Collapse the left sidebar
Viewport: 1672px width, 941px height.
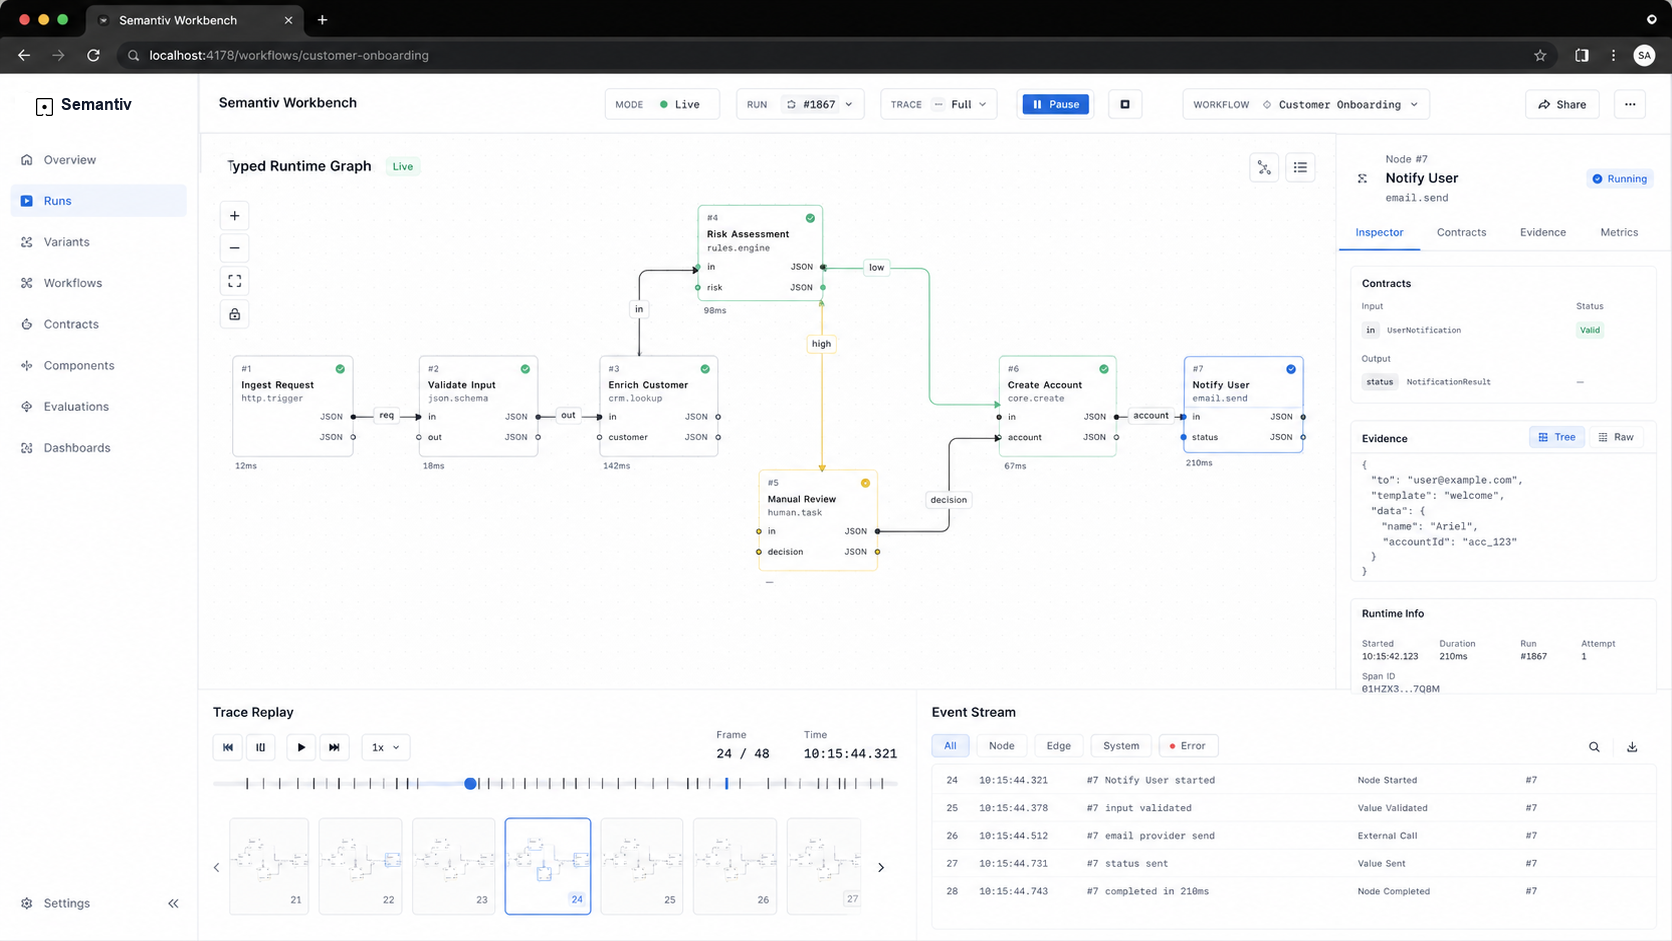click(173, 903)
